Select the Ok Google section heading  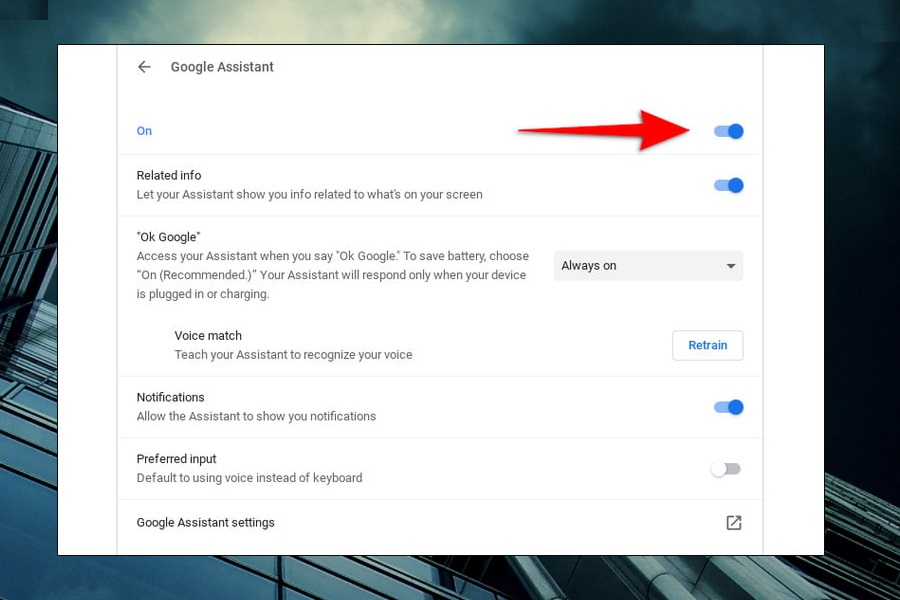(167, 237)
